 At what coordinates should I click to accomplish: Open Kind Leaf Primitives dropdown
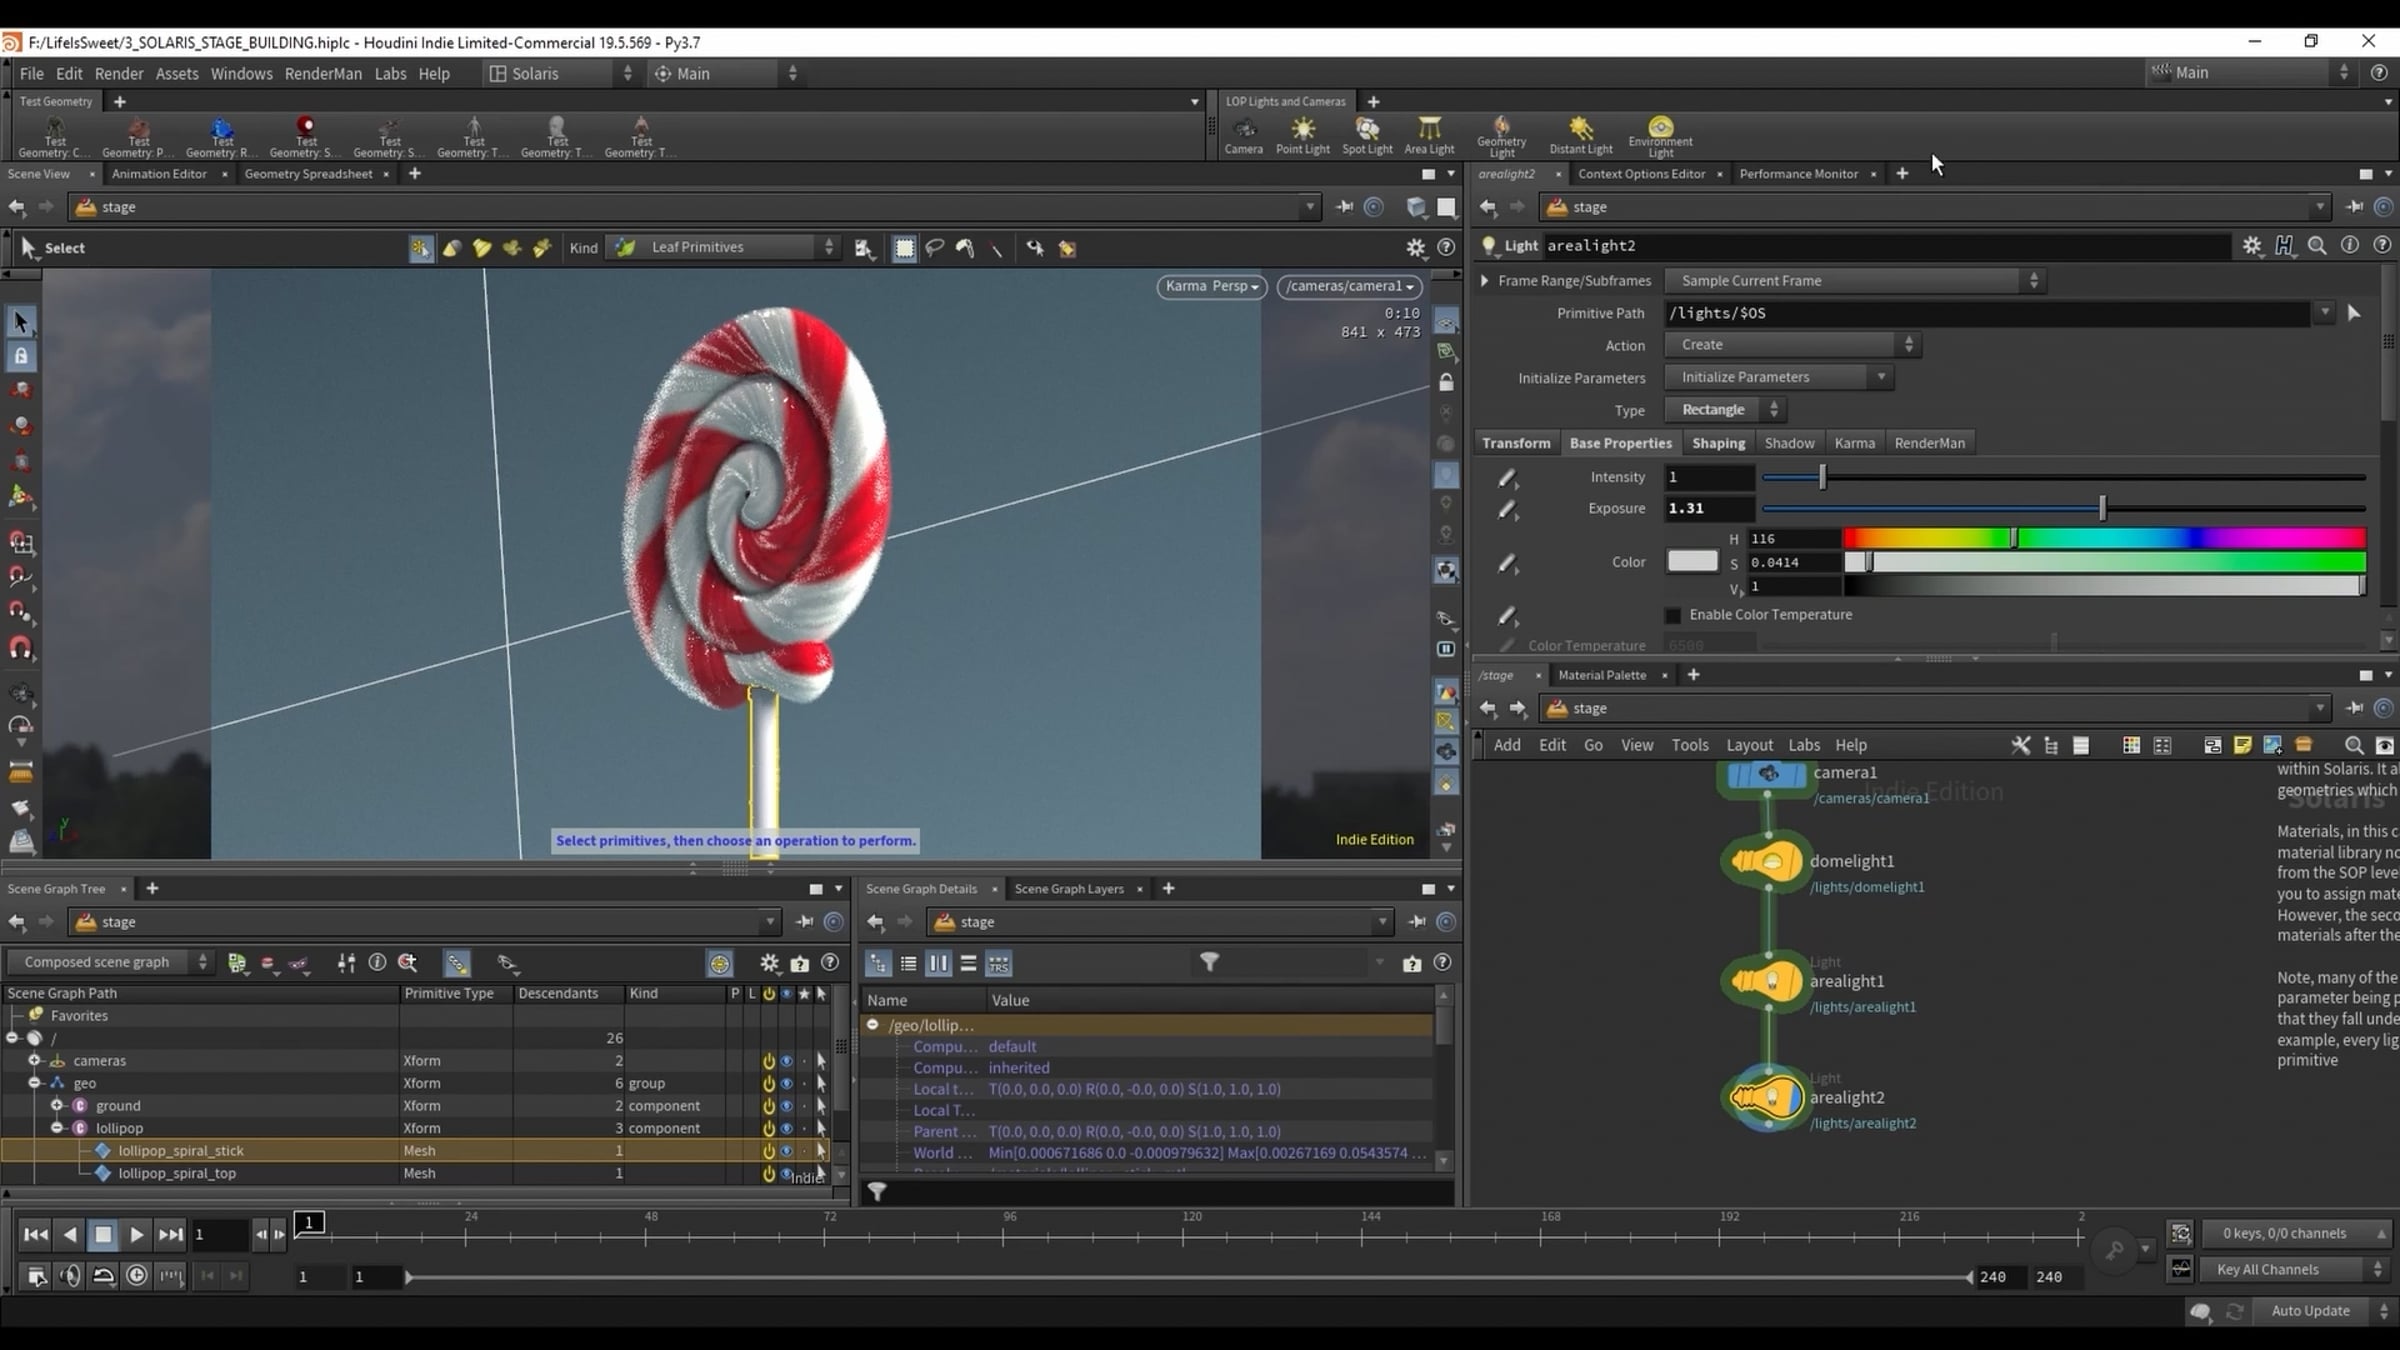coord(724,247)
